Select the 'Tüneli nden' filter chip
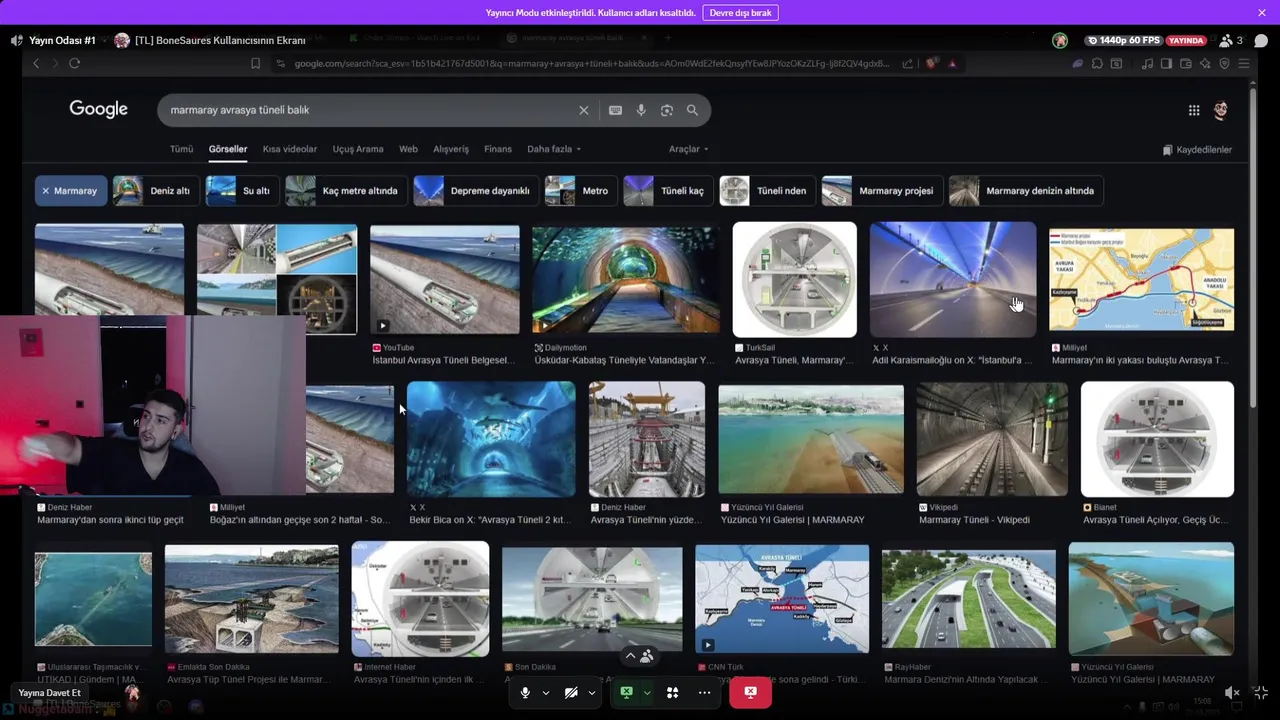Image resolution: width=1280 pixels, height=720 pixels. pyautogui.click(x=766, y=191)
